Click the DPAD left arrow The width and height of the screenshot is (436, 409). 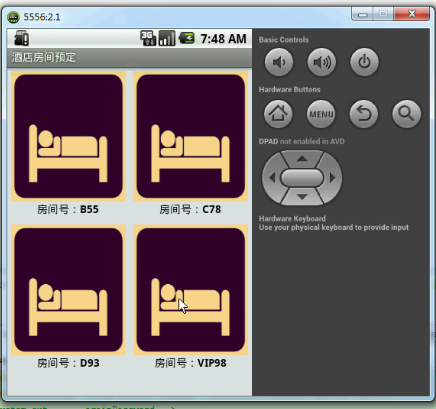[x=272, y=178]
